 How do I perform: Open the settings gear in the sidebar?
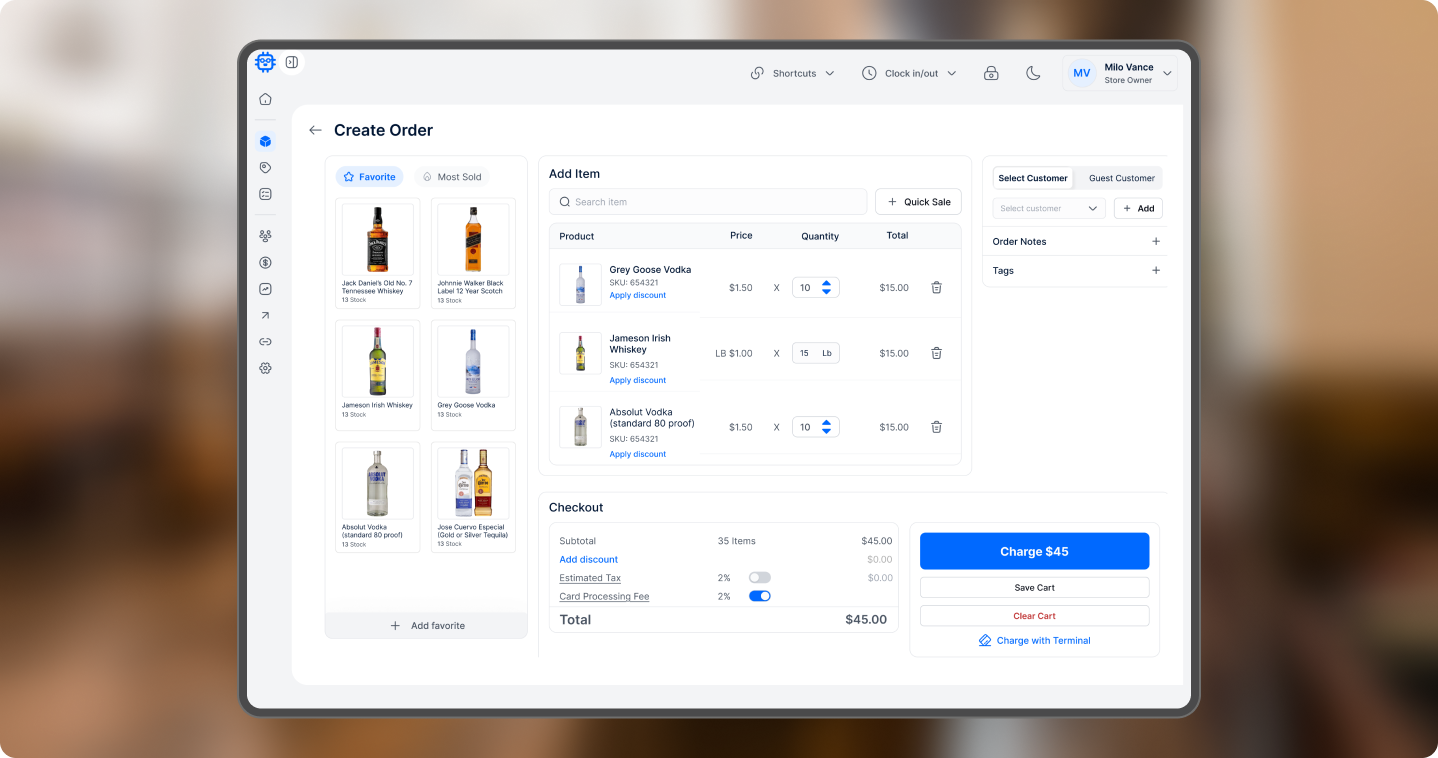coord(265,368)
